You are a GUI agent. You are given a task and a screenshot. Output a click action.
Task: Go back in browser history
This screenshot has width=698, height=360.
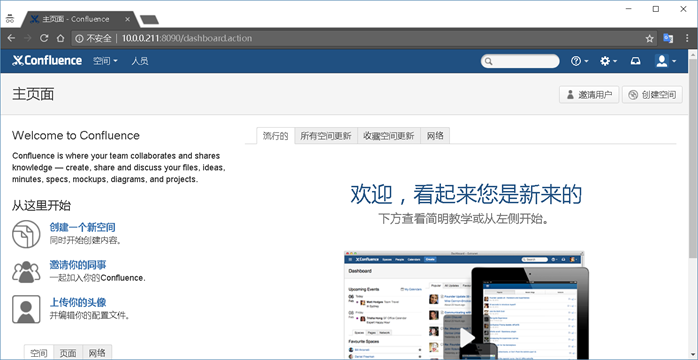pyautogui.click(x=11, y=38)
